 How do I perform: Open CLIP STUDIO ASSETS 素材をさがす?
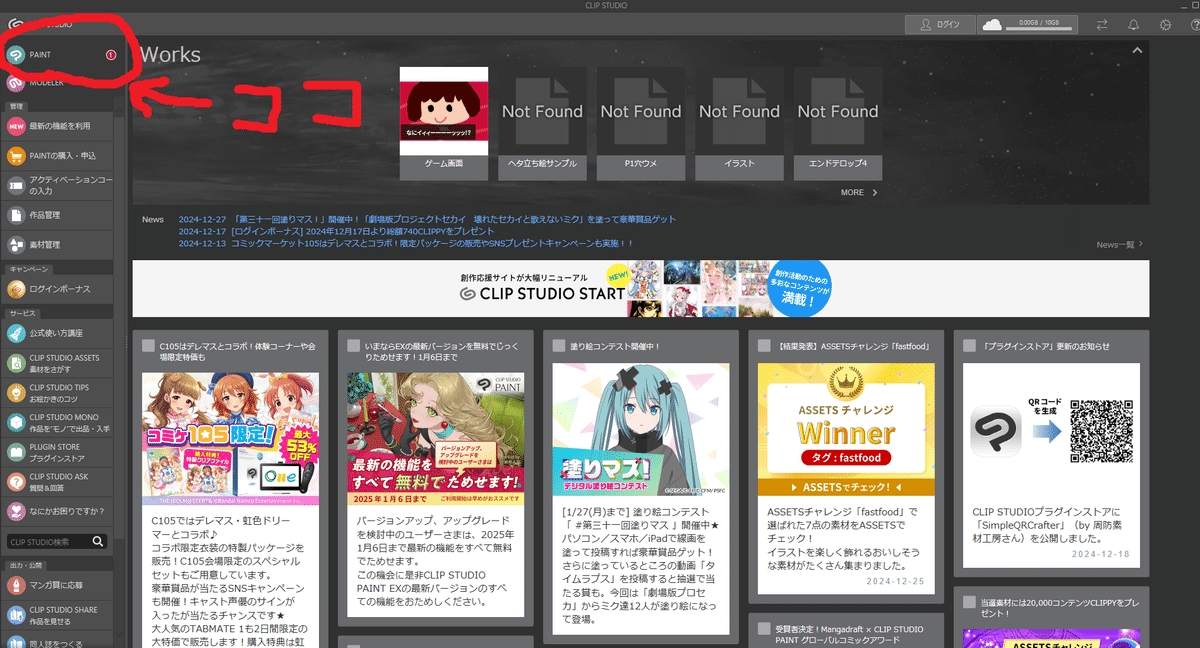(60, 363)
